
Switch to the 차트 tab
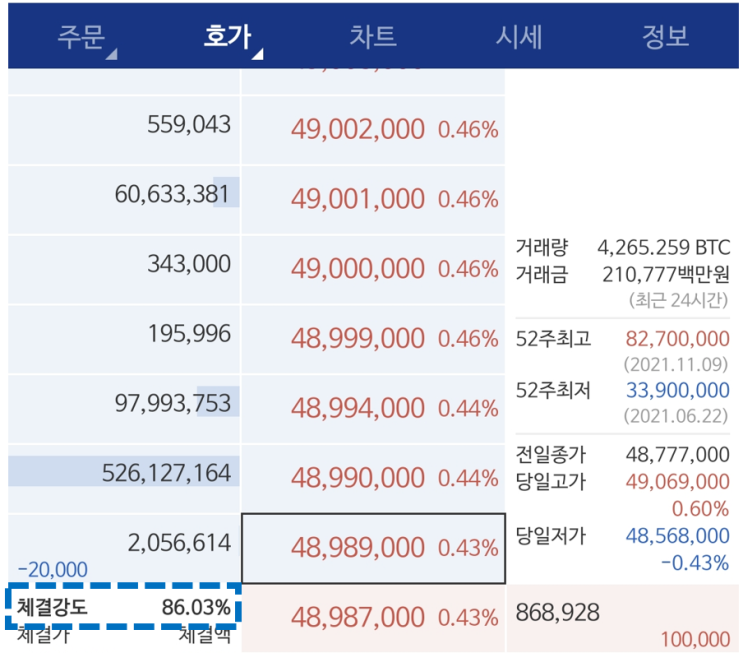pyautogui.click(x=373, y=36)
